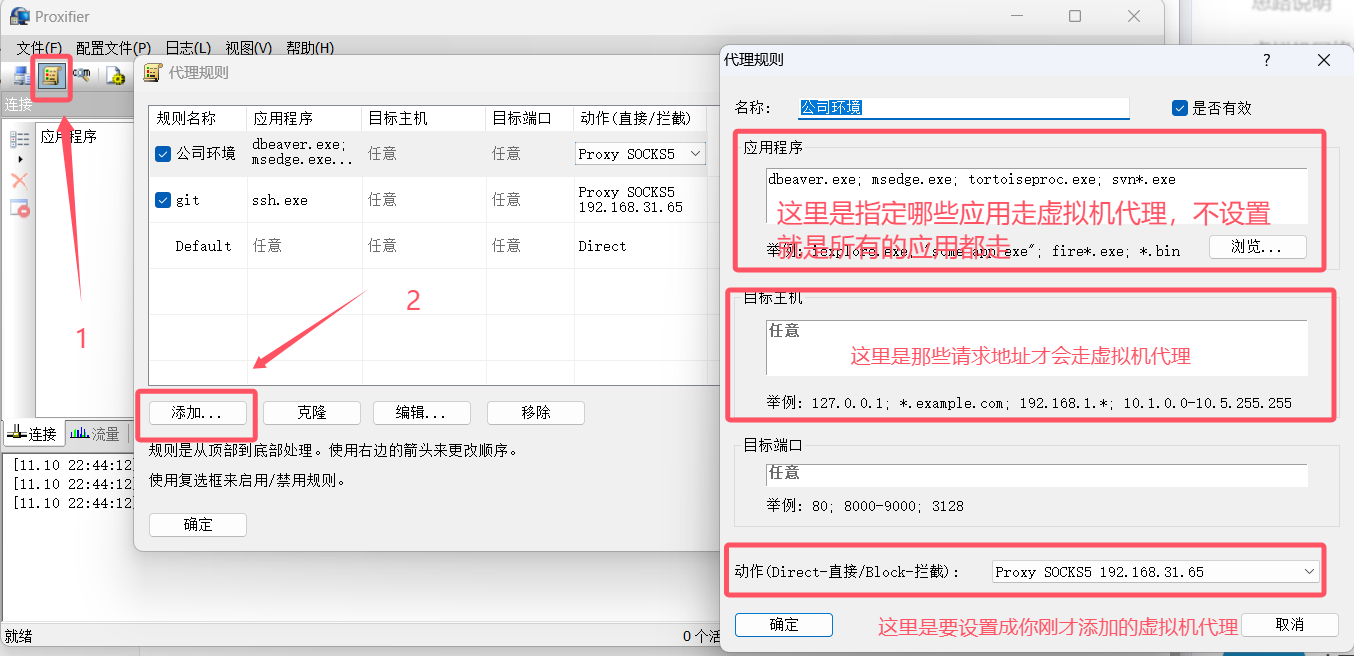Click the help question mark in dialog title
The width and height of the screenshot is (1354, 656).
pos(1266,60)
